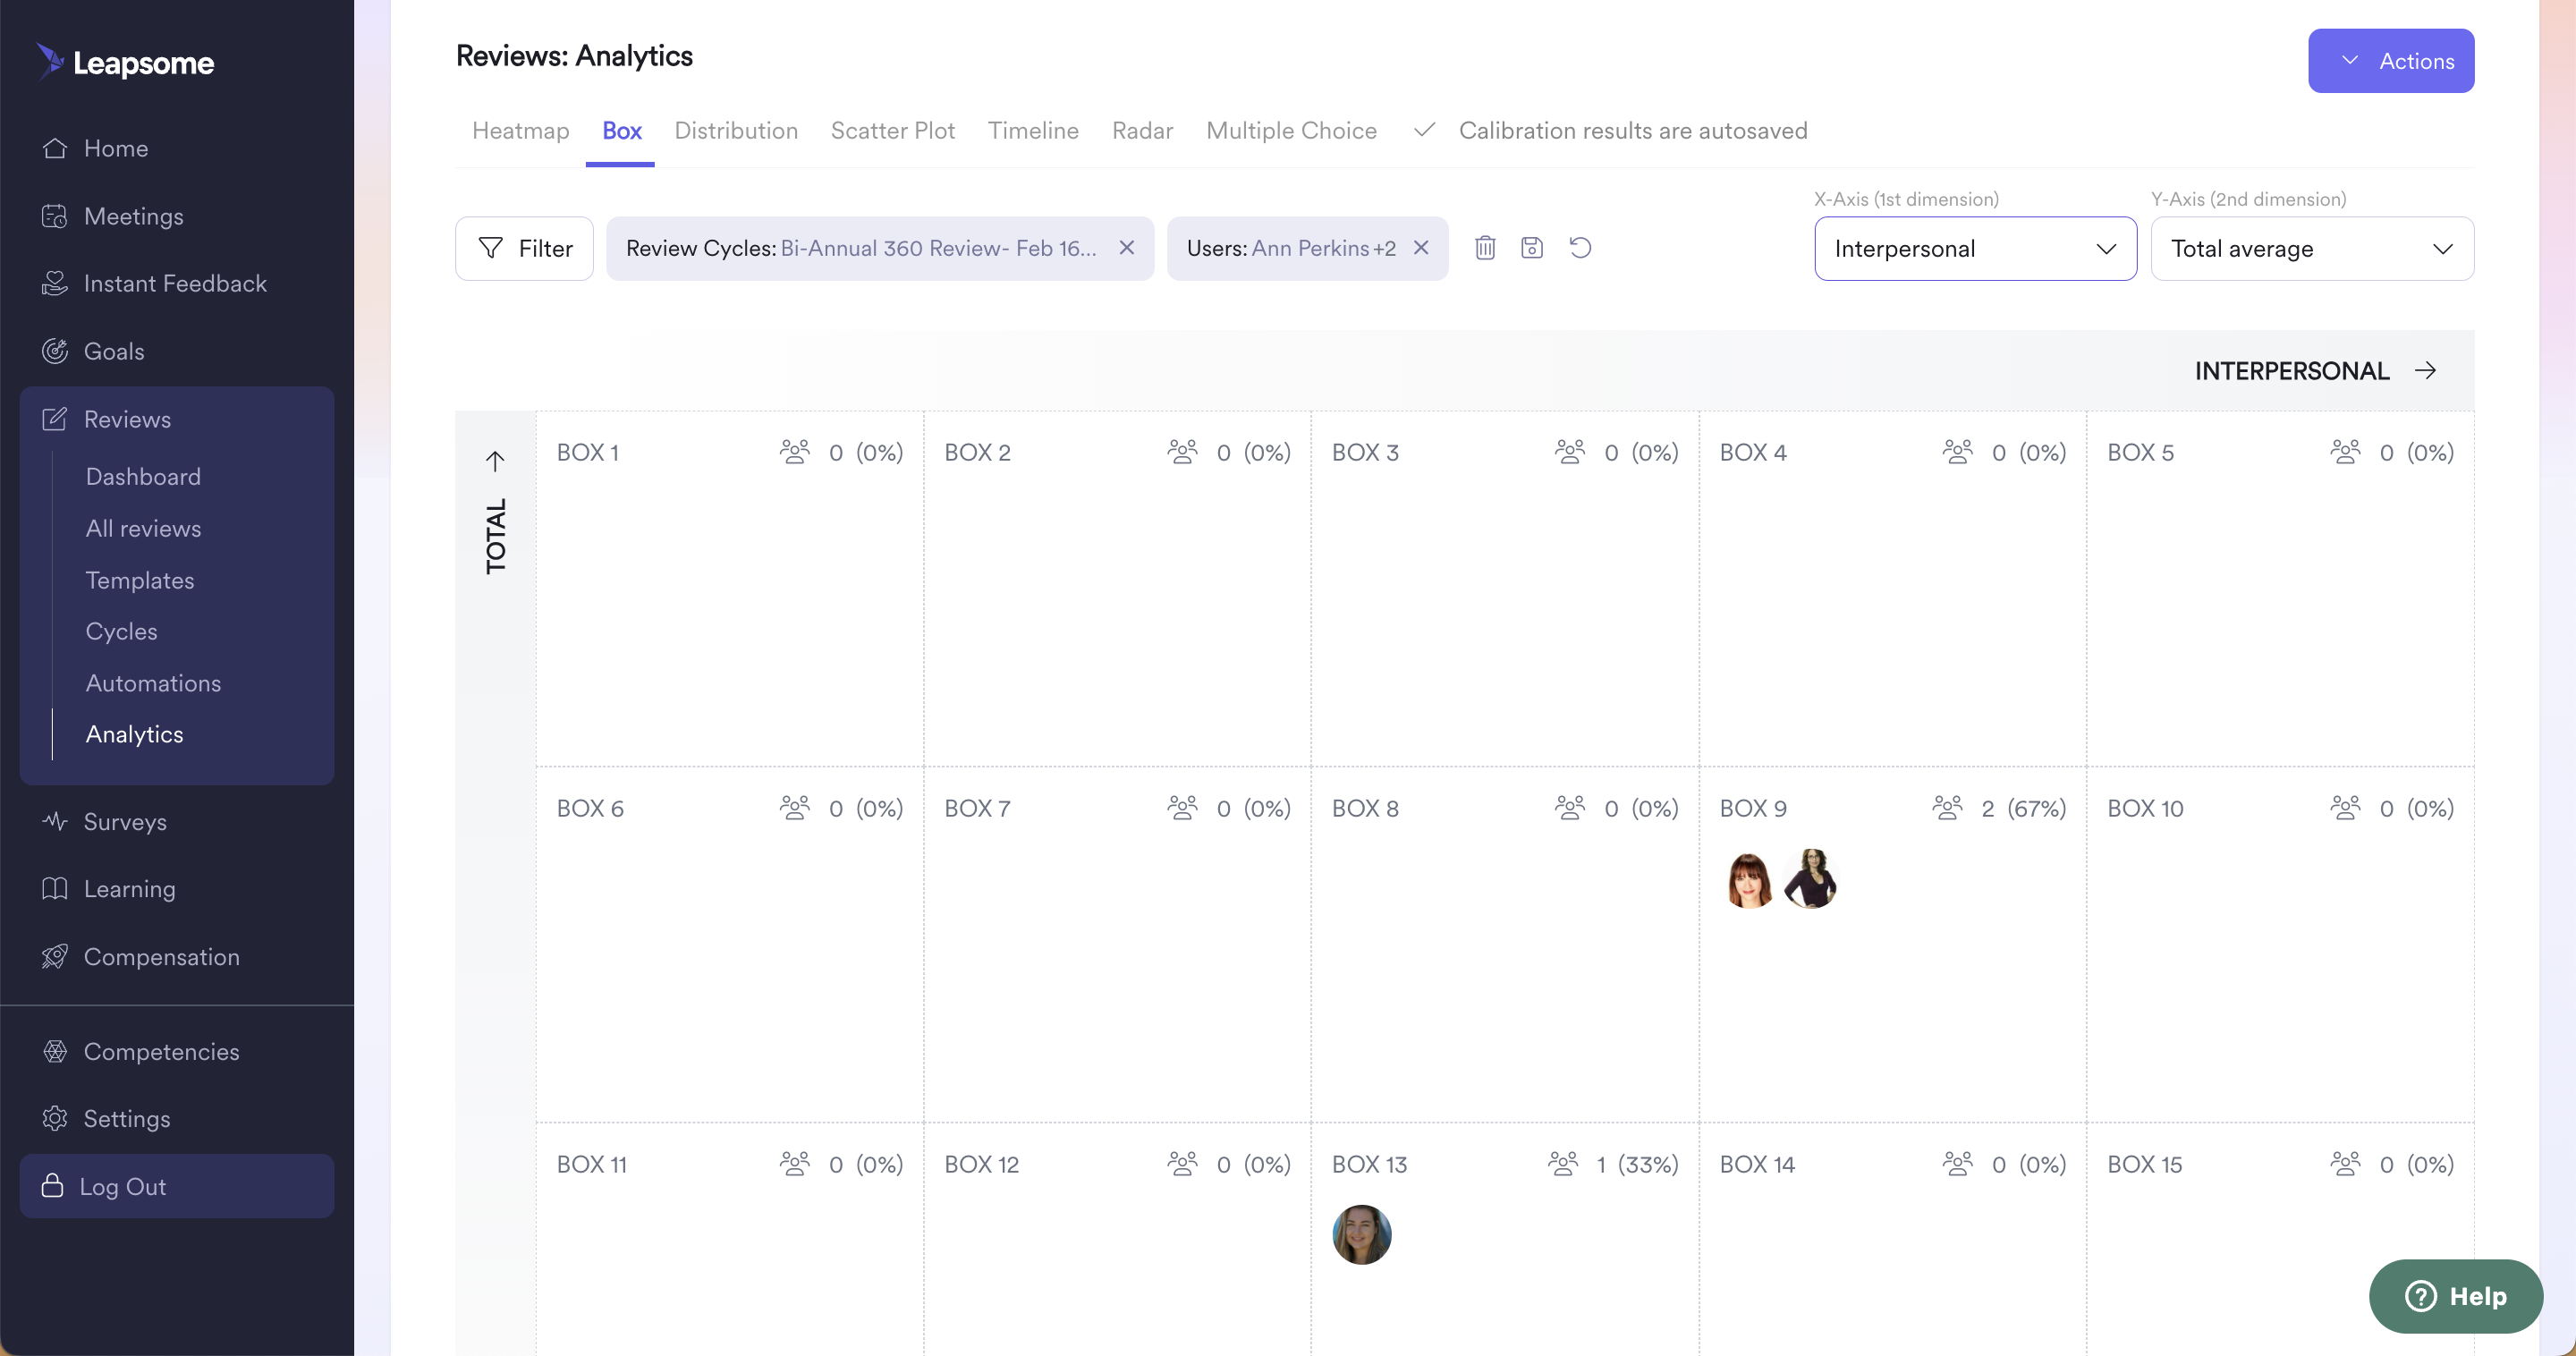Click the people icon in Box 9

[x=1947, y=807]
